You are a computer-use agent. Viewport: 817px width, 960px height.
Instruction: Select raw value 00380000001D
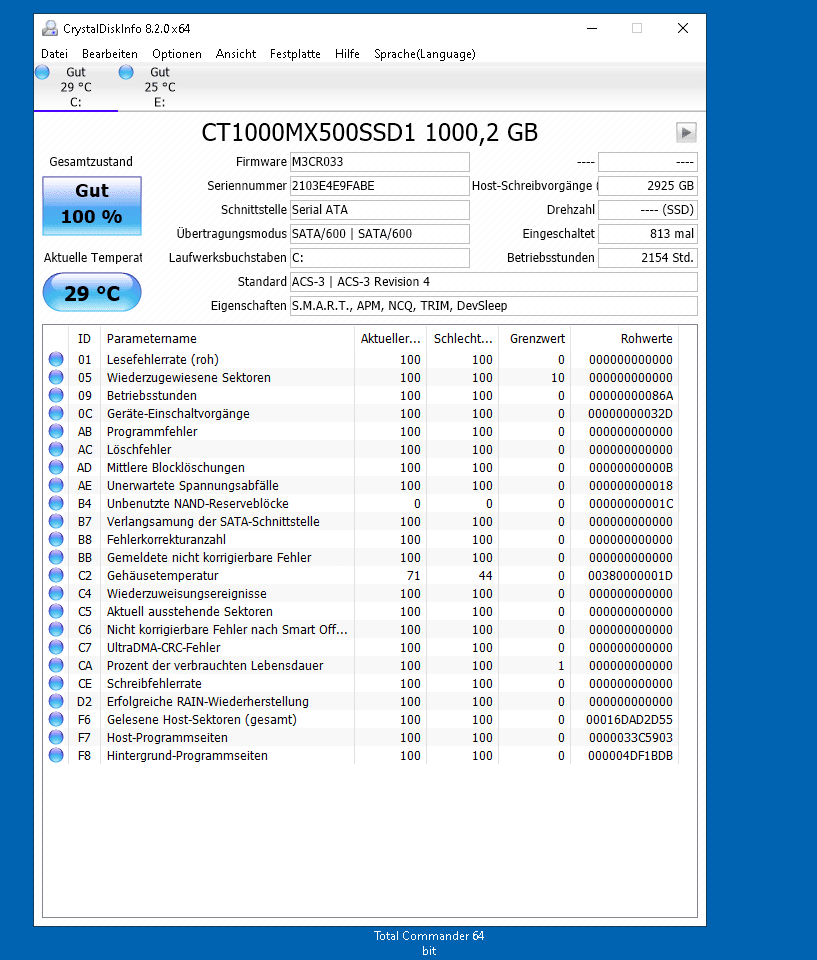click(630, 576)
